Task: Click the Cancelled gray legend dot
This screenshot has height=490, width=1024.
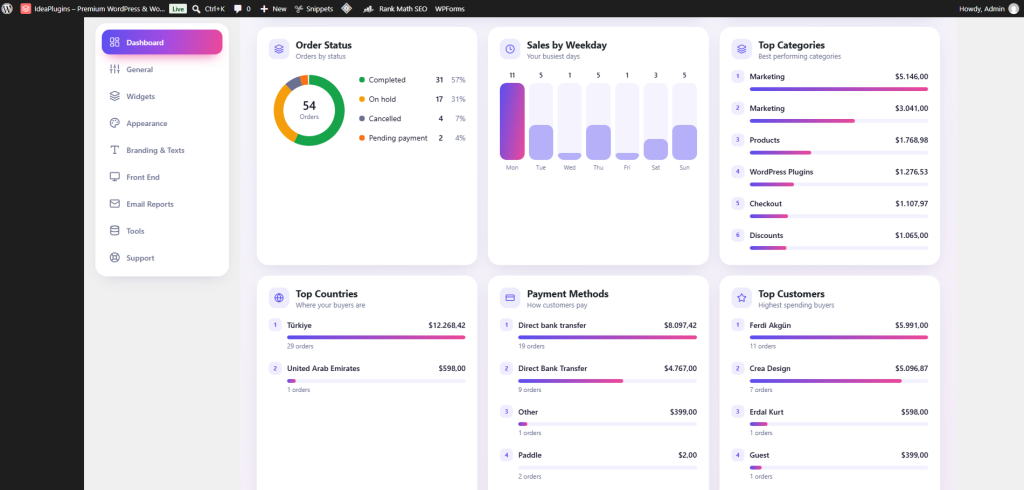Action: tap(362, 119)
